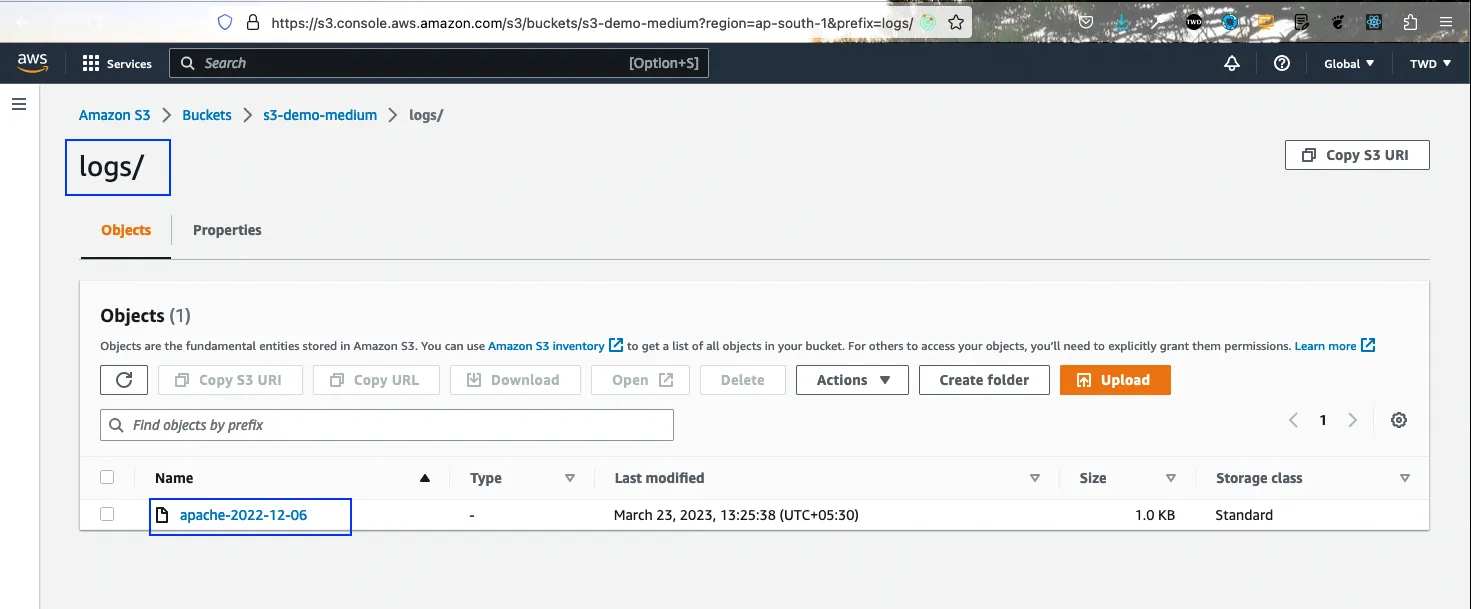Click the eyedropper extension icon
This screenshot has height=609, width=1471.
1159,21
